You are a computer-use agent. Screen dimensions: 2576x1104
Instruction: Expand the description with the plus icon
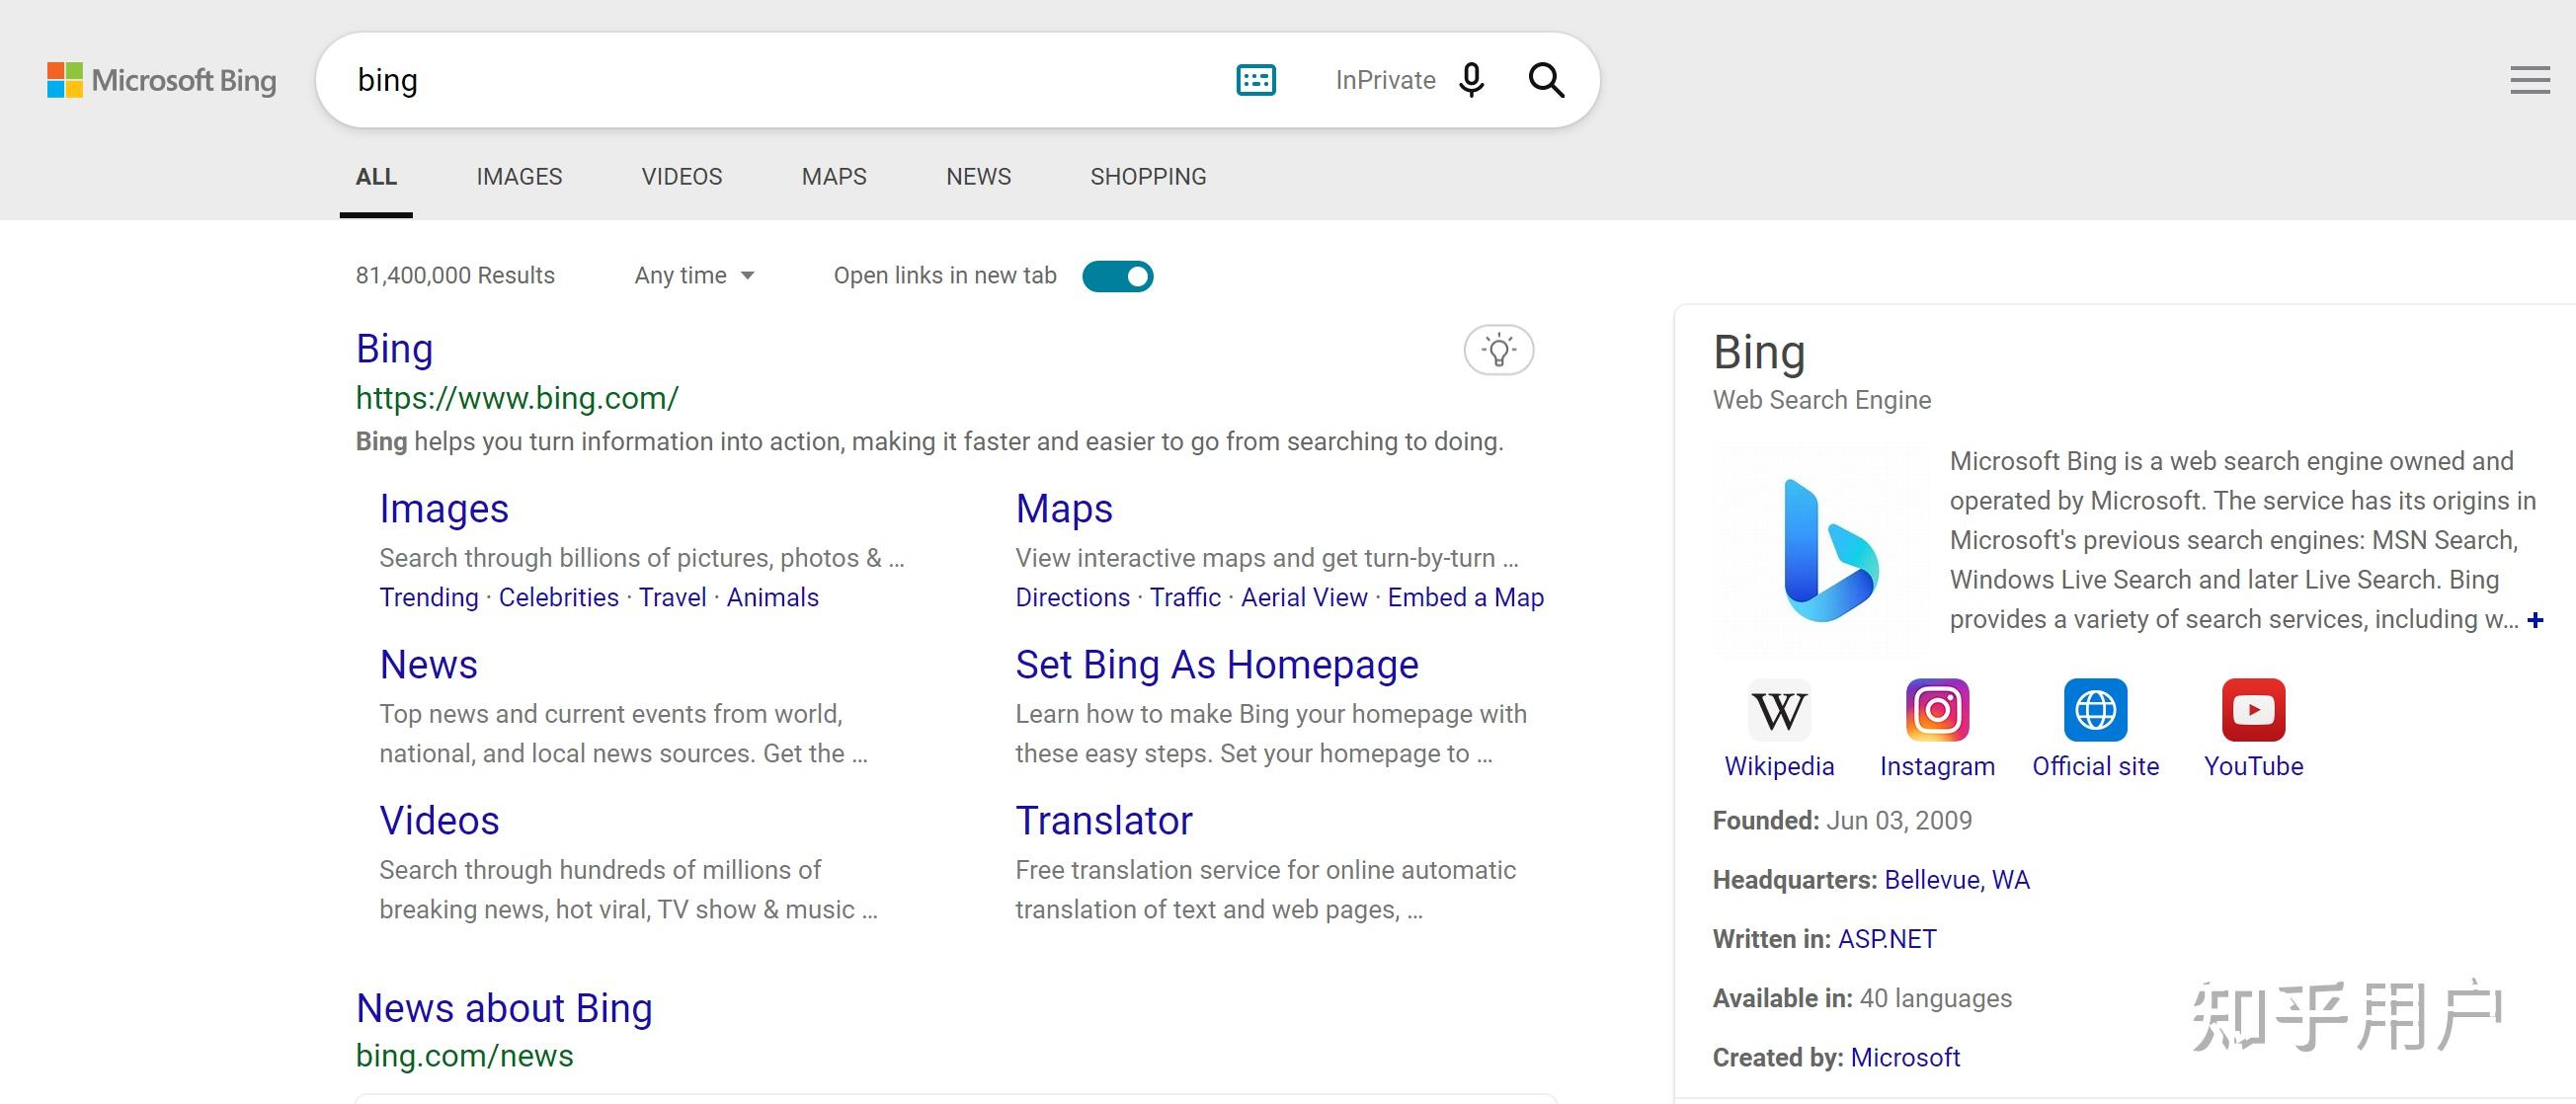tap(2535, 620)
